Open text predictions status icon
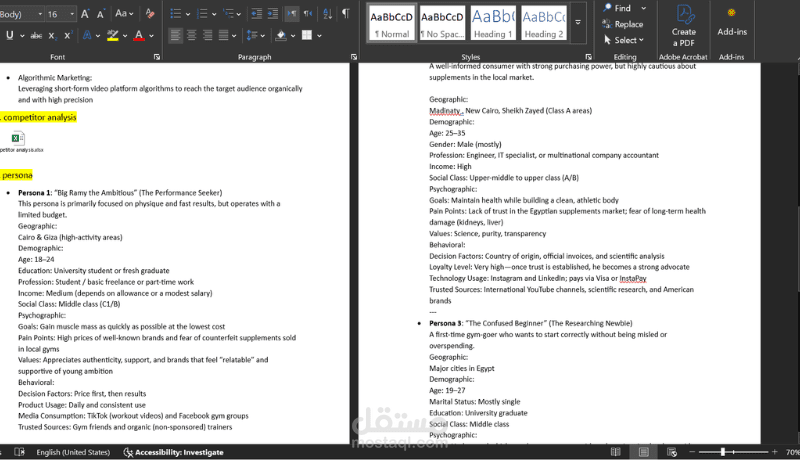The height and width of the screenshot is (460, 800). pos(19,452)
